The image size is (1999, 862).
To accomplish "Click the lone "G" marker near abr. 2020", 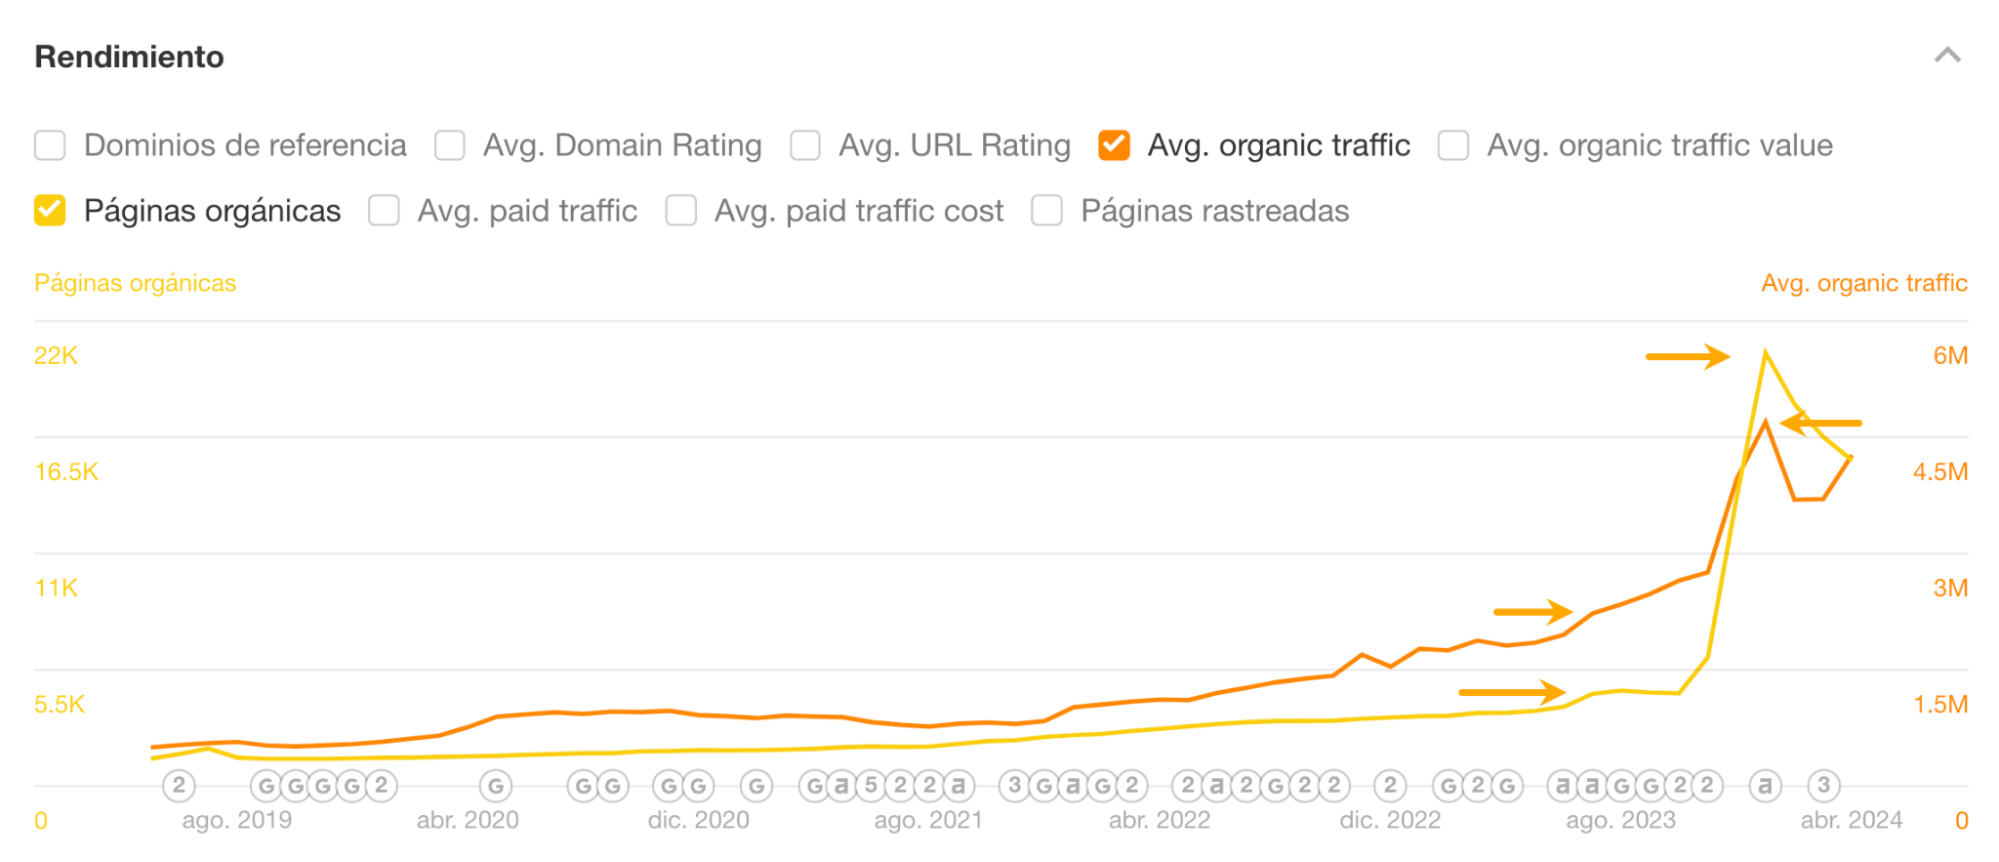I will click(x=494, y=786).
